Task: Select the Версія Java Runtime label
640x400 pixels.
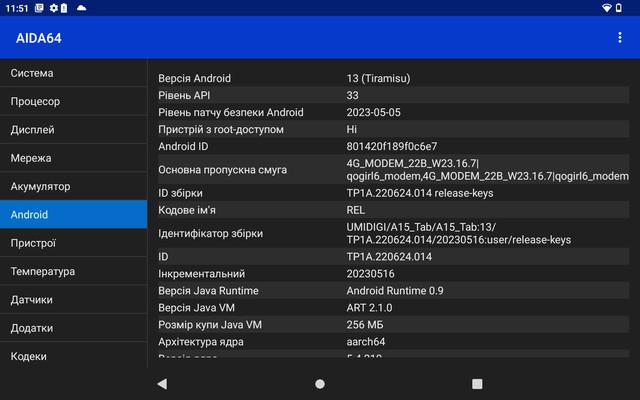Action: click(208, 291)
